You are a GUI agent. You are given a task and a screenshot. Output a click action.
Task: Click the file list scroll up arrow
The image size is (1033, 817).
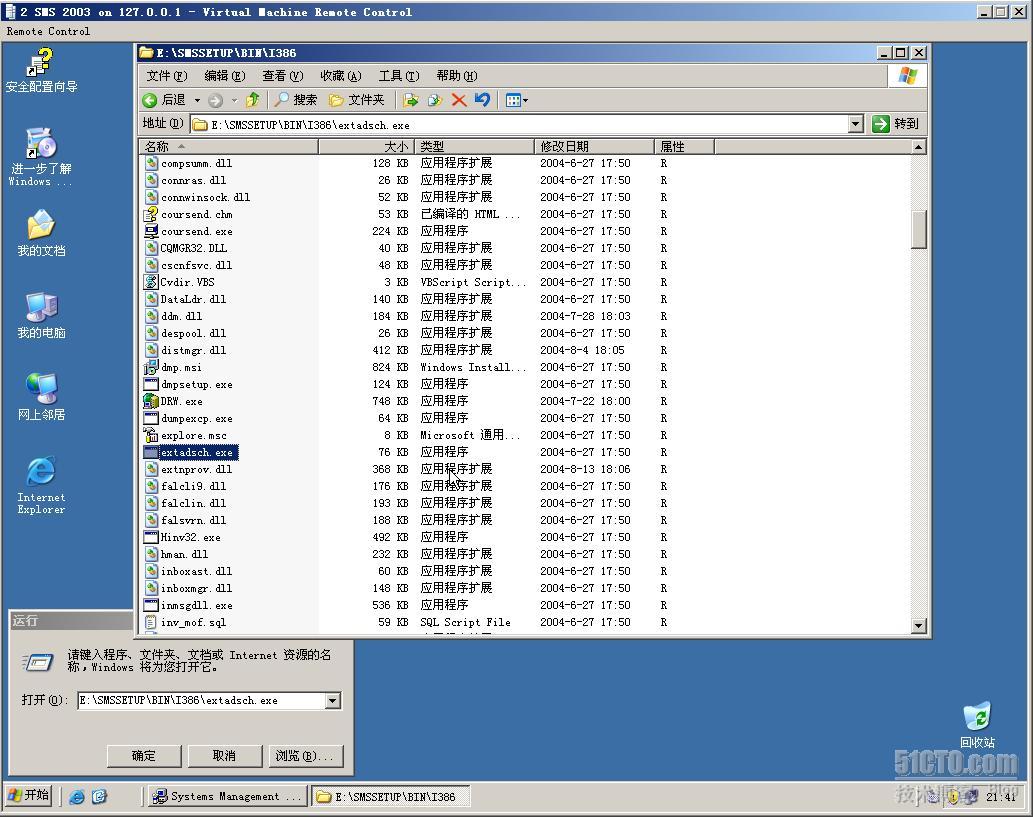(x=918, y=147)
